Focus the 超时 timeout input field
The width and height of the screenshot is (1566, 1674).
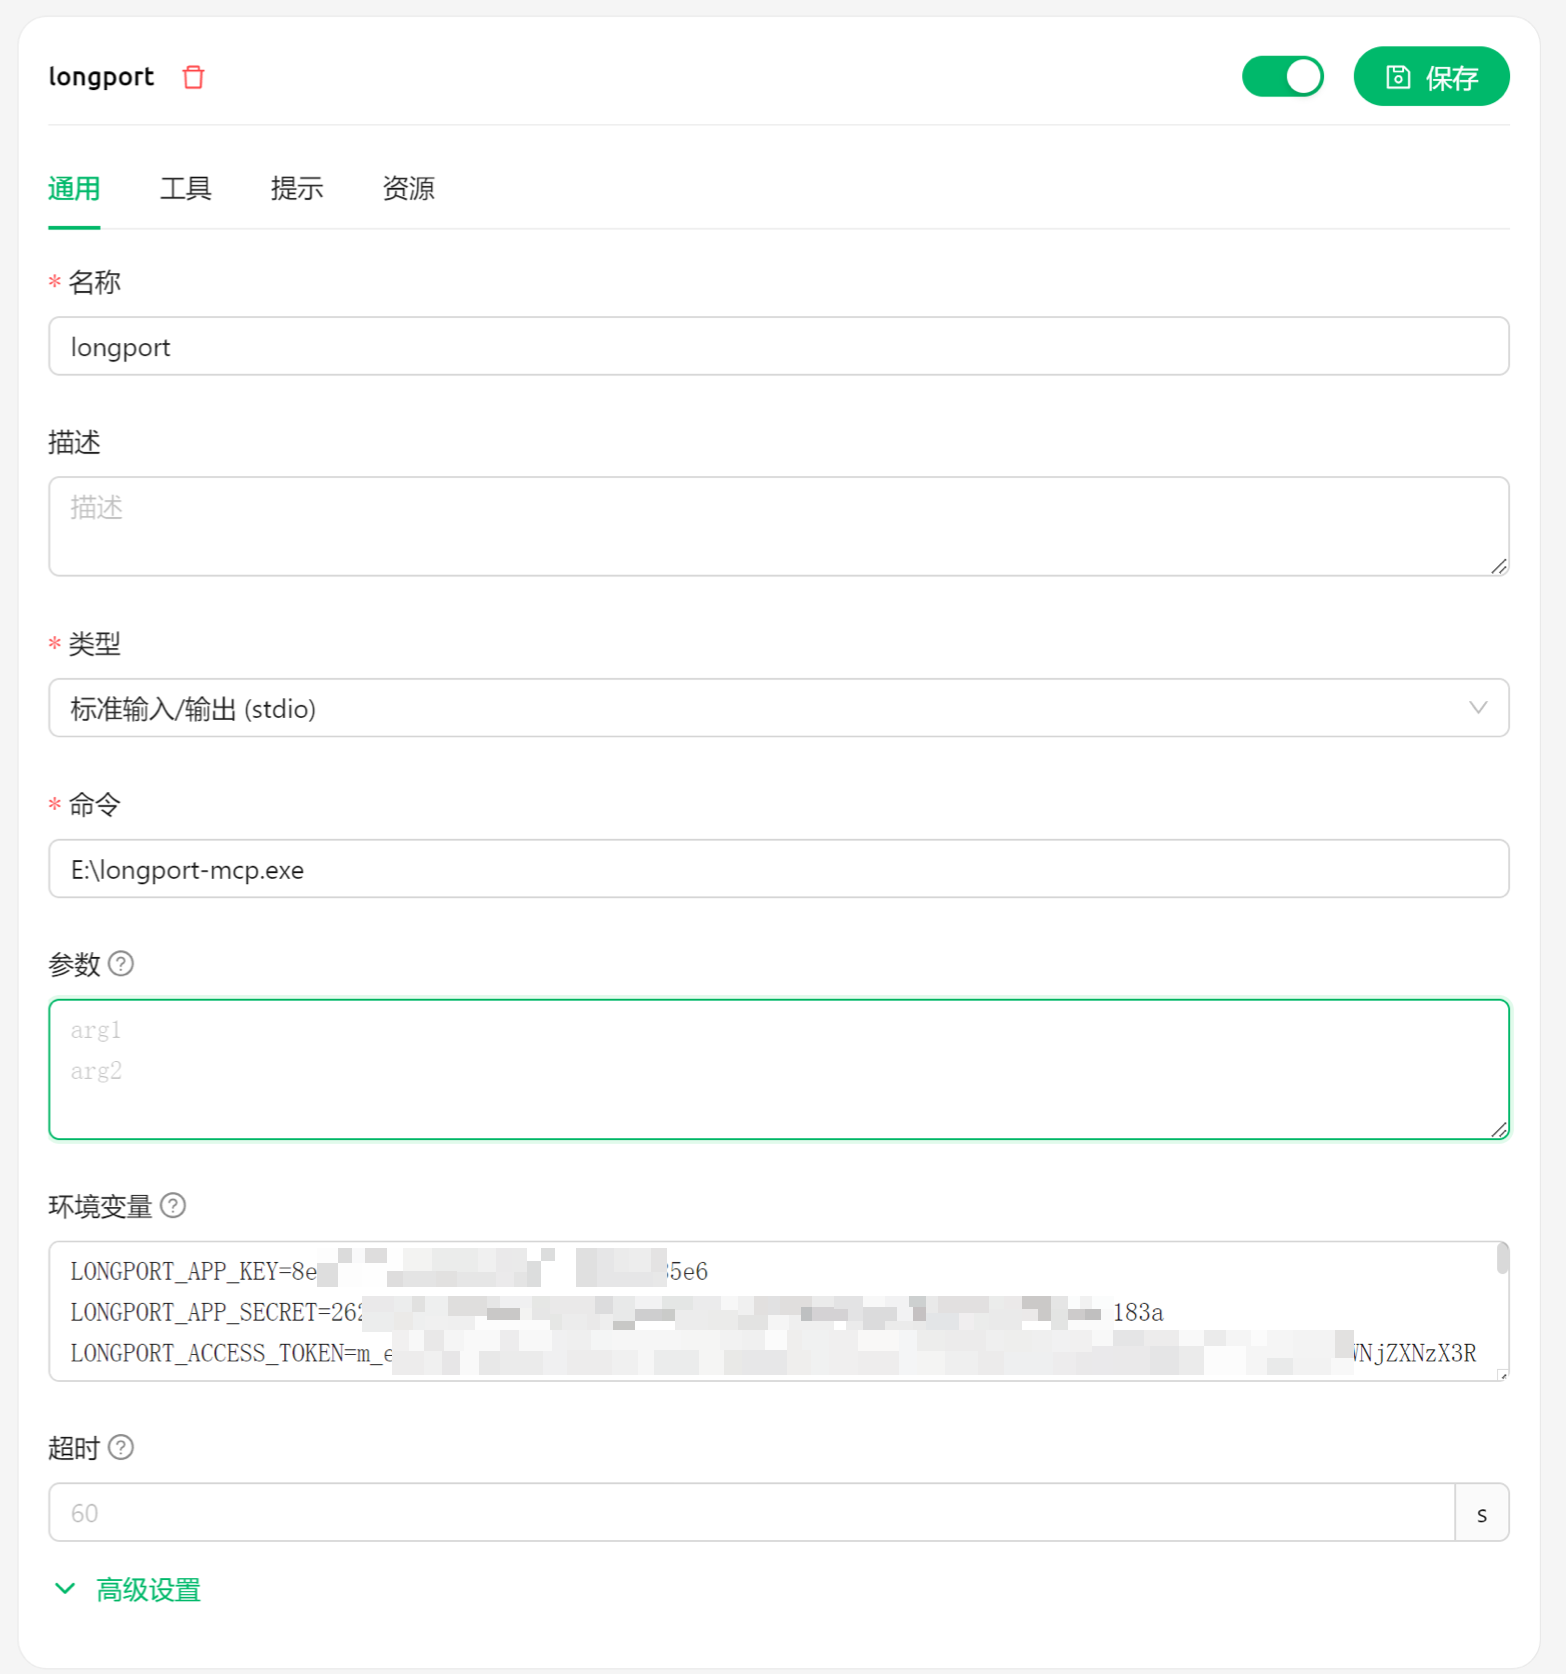[752, 1513]
